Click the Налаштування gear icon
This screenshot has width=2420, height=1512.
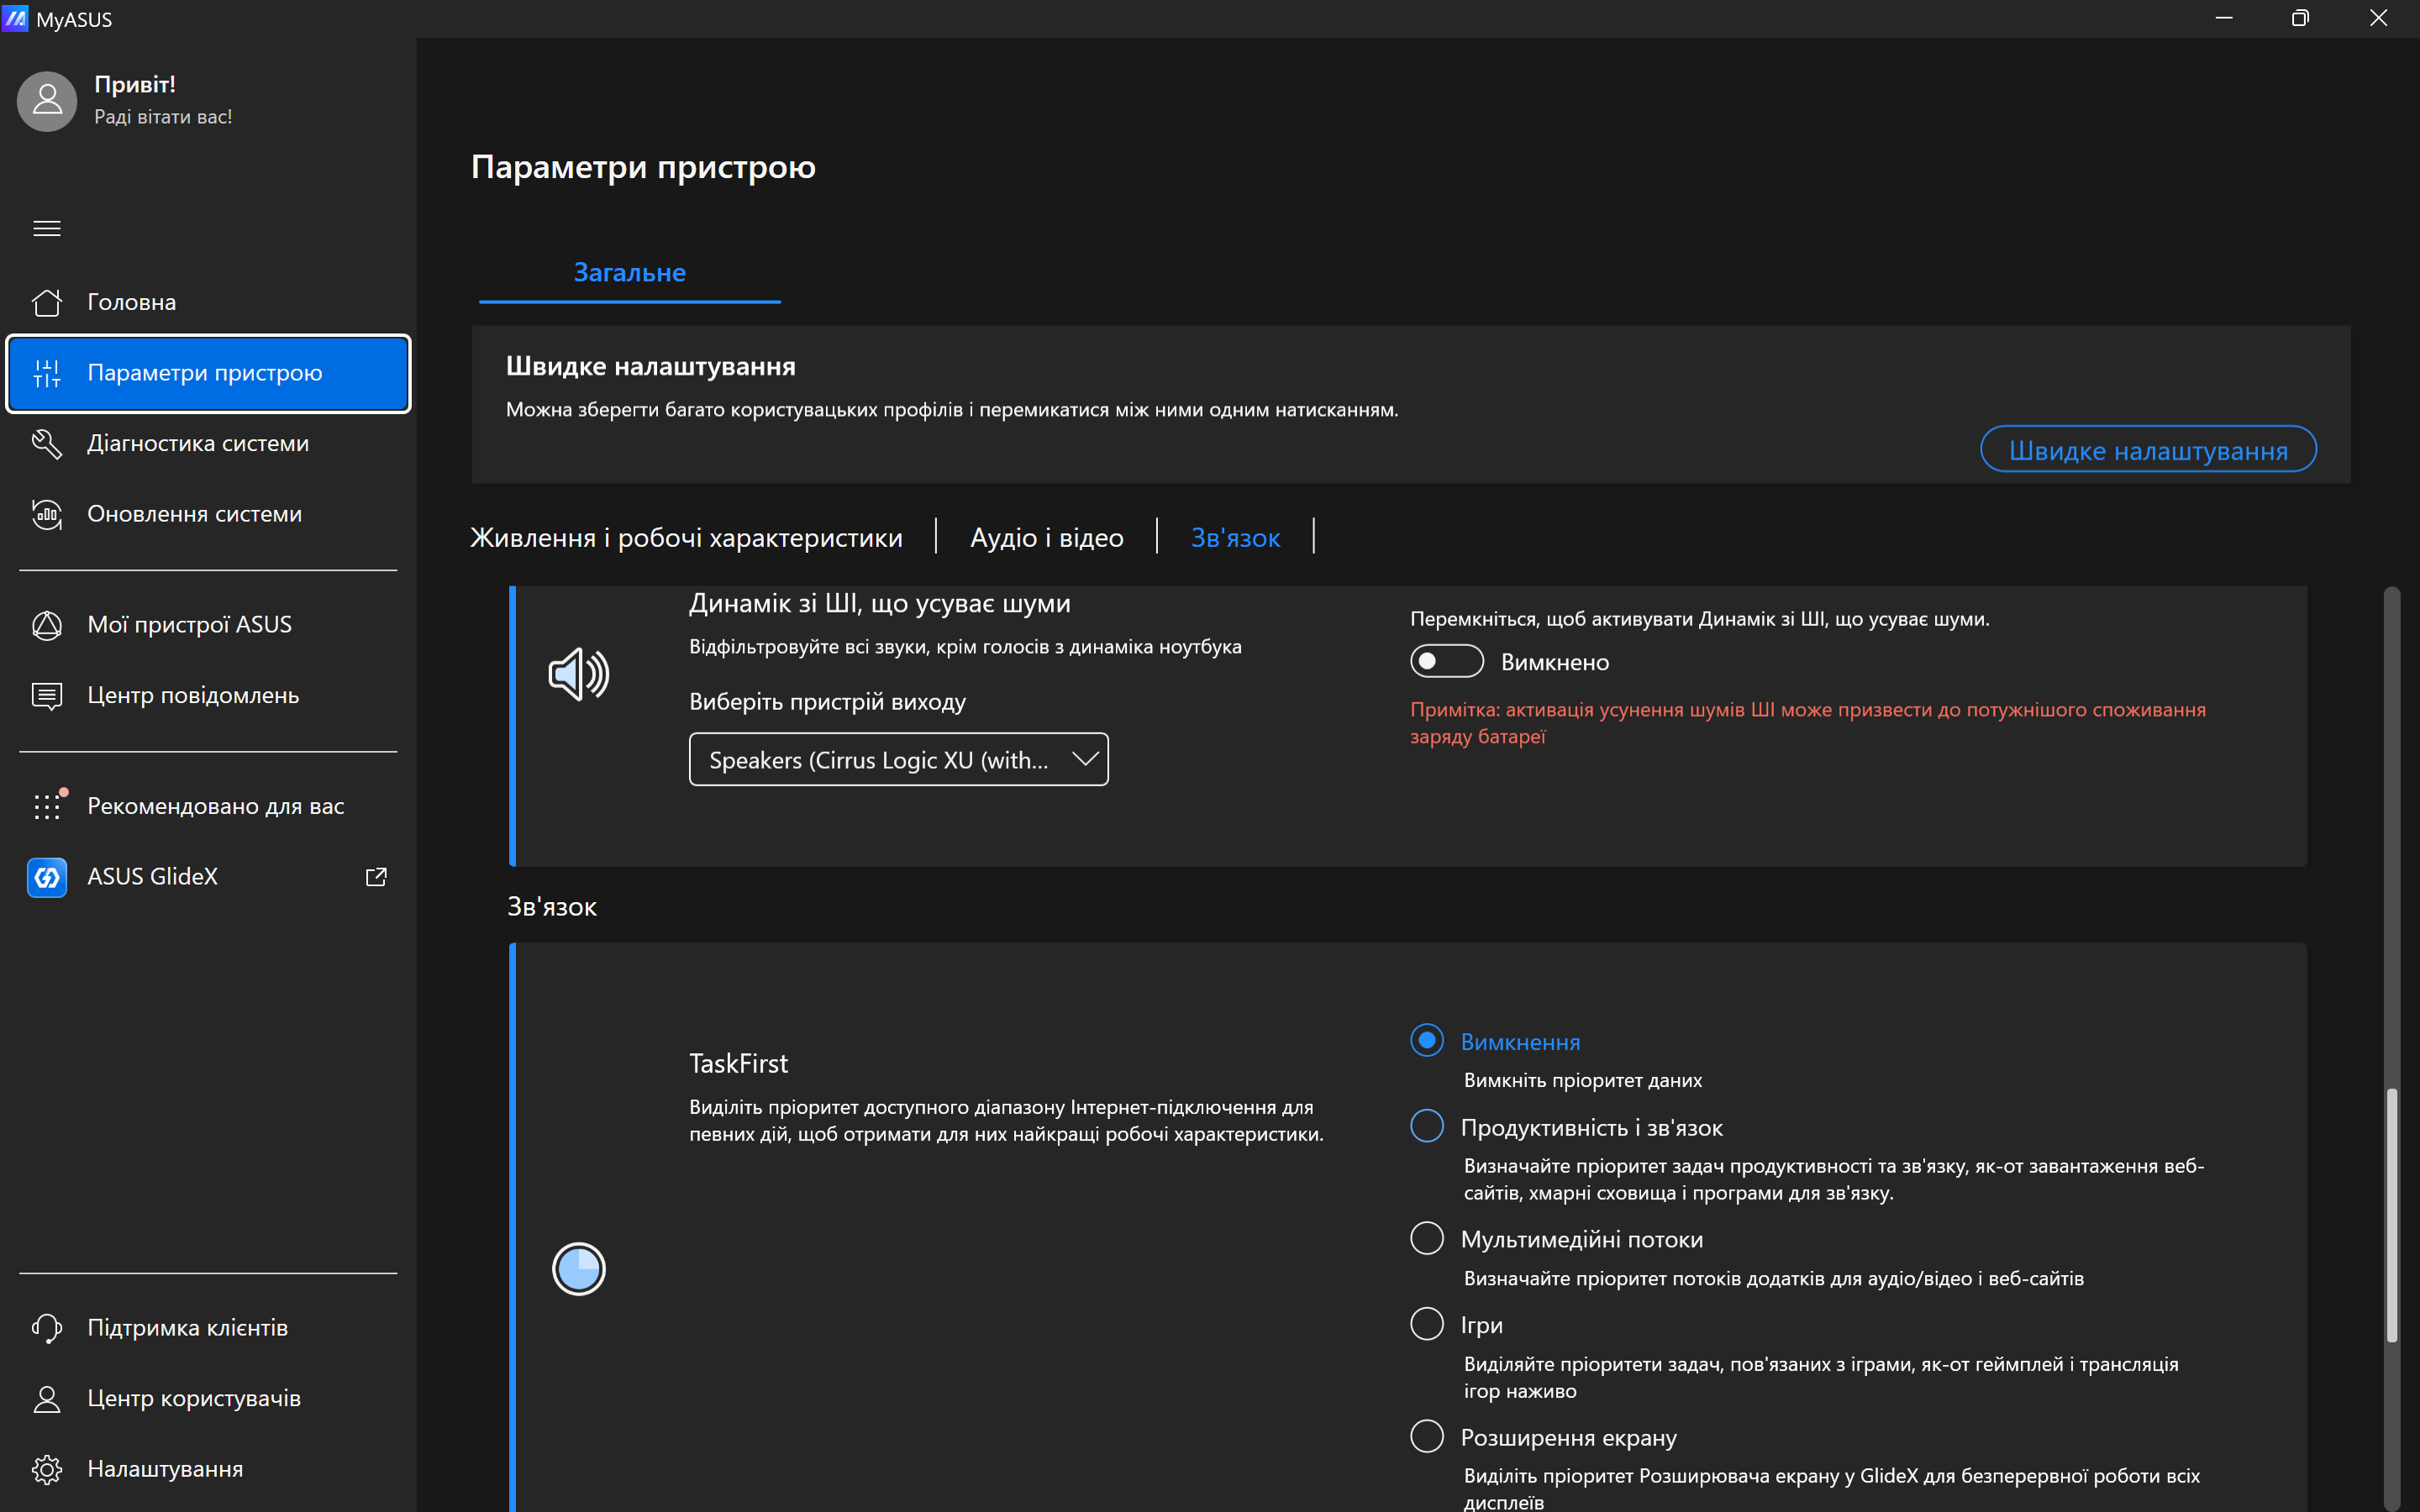pyautogui.click(x=47, y=1469)
